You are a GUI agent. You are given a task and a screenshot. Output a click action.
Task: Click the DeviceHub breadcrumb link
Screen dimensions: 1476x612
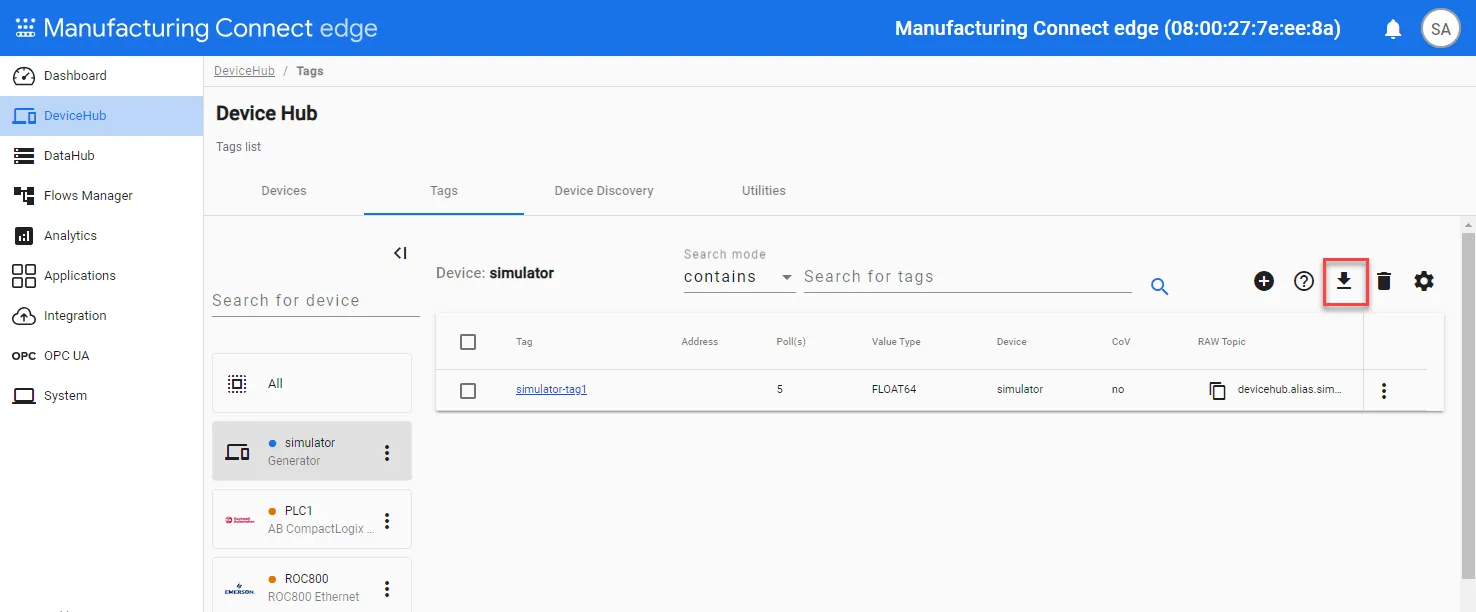click(x=244, y=71)
